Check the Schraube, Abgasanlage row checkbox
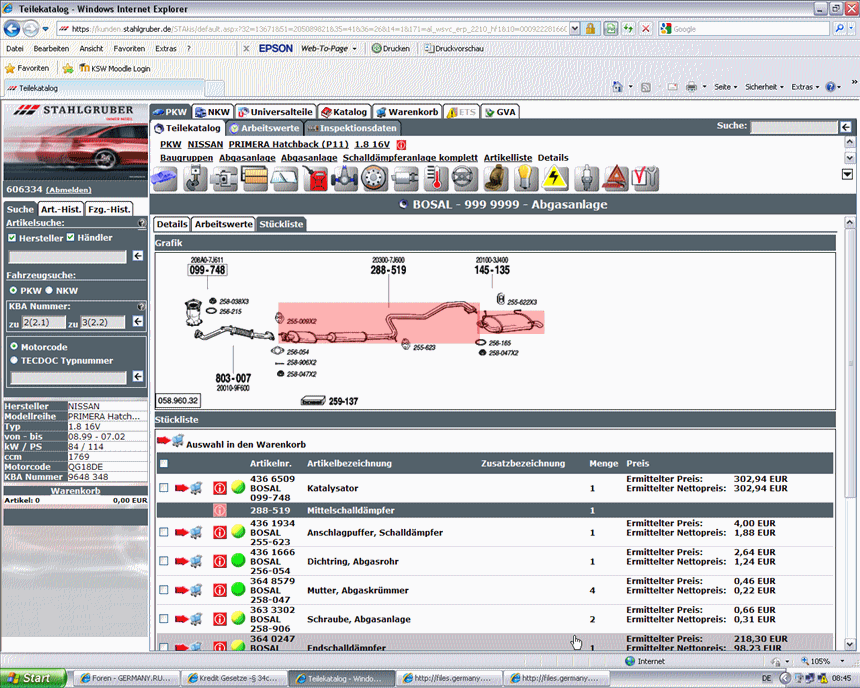Viewport: 860px width, 688px height. click(x=163, y=619)
